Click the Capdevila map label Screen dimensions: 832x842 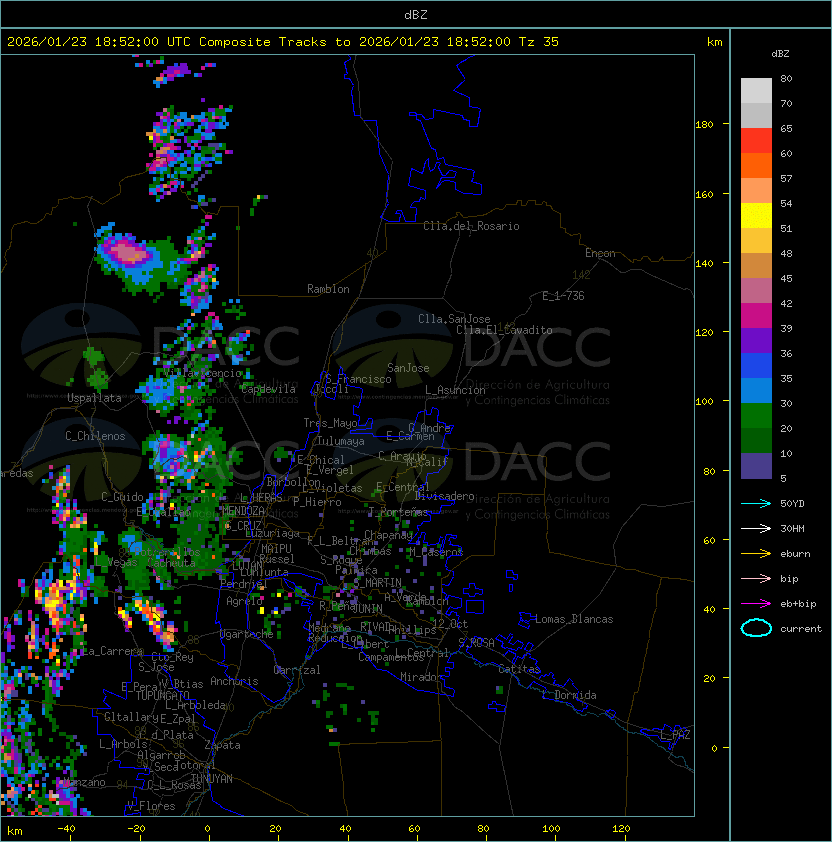pyautogui.click(x=268, y=389)
